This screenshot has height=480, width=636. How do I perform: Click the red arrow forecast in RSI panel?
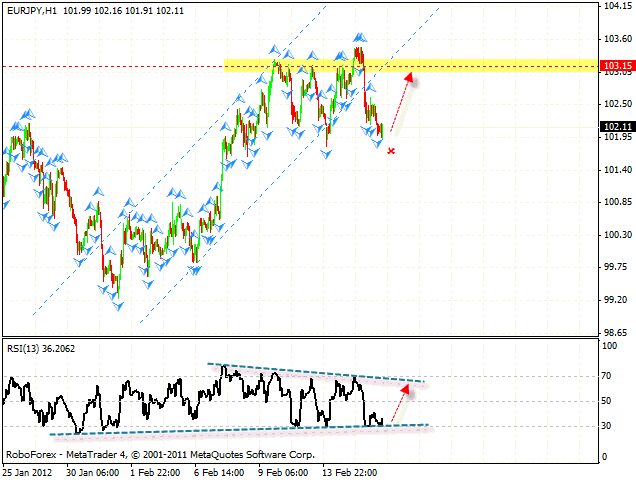point(400,404)
